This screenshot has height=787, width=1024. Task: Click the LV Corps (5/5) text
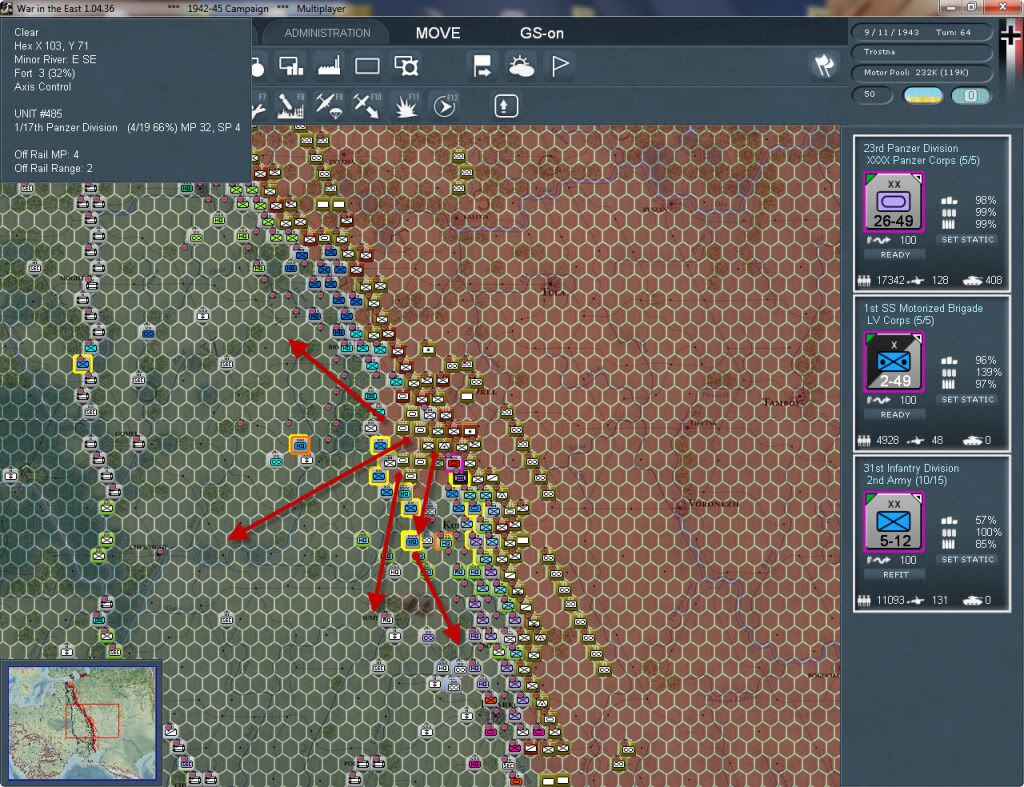point(900,321)
